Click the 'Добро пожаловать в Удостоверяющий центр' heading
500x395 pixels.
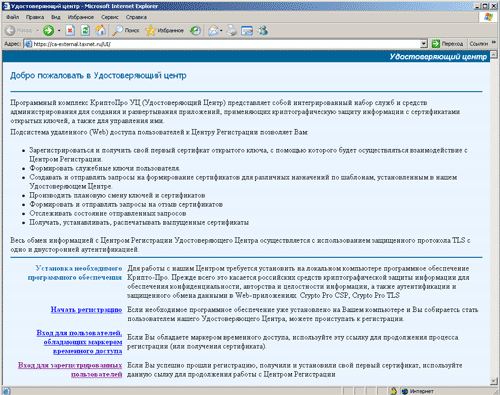point(98,76)
